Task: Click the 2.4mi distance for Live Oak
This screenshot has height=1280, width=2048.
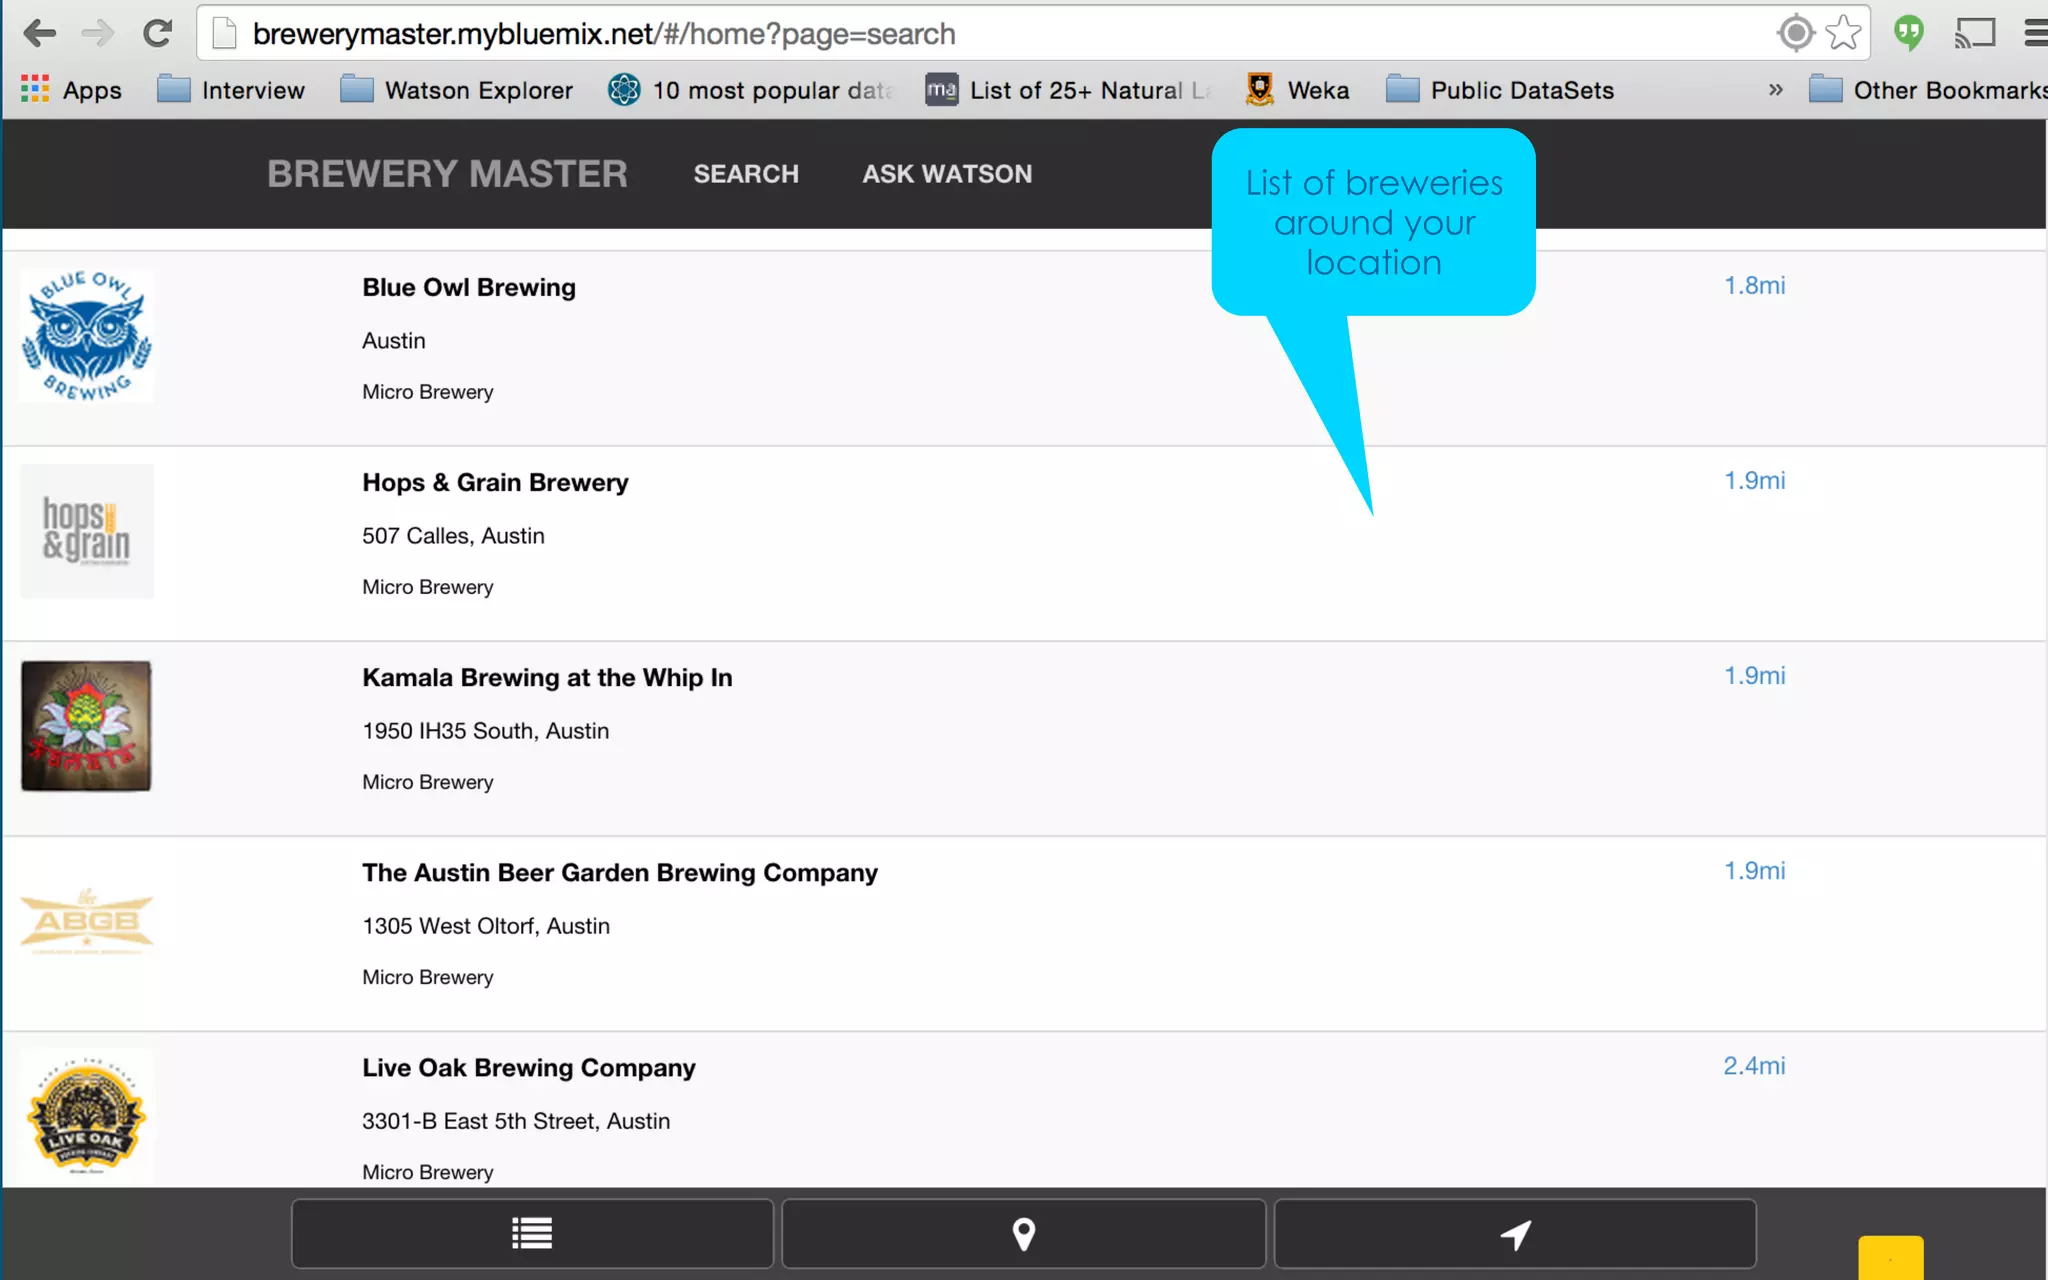Action: (1754, 1066)
